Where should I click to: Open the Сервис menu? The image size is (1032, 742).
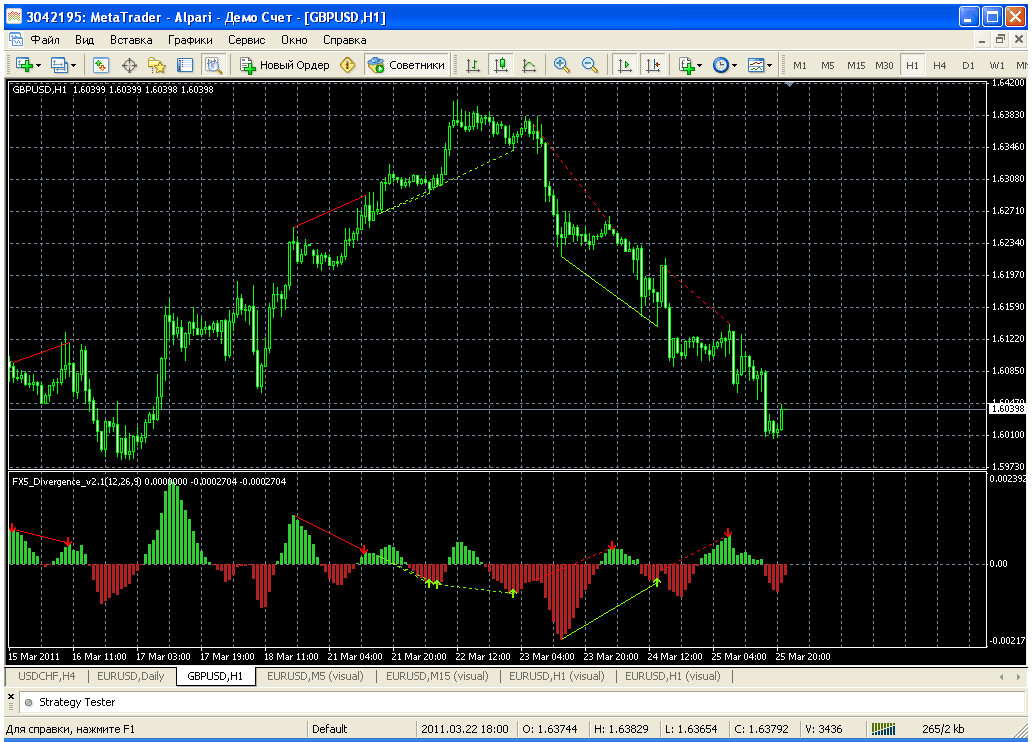[x=247, y=40]
